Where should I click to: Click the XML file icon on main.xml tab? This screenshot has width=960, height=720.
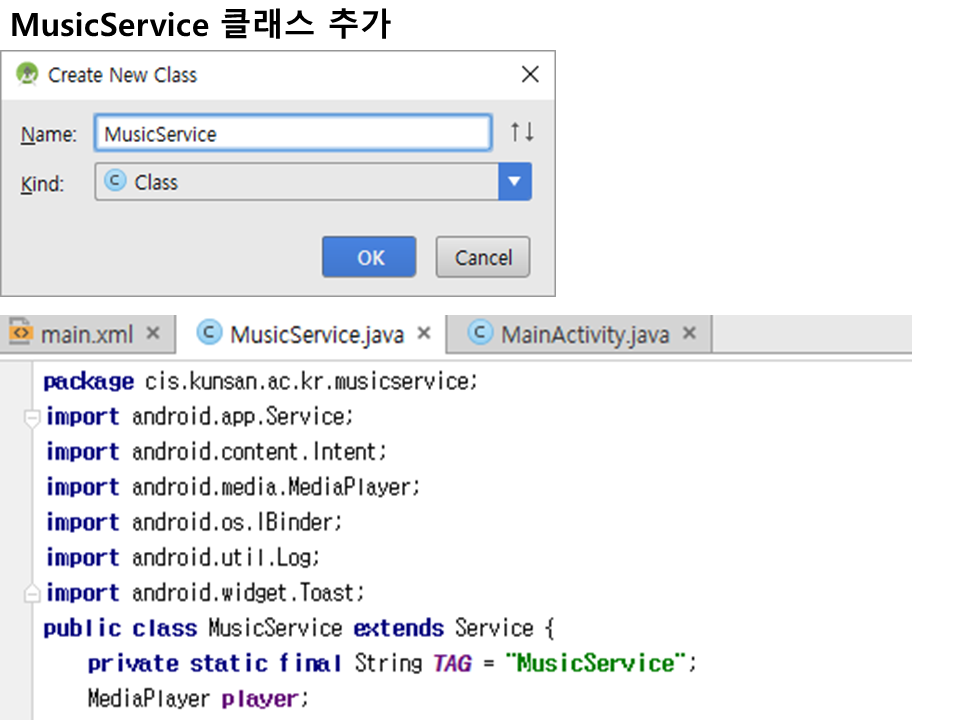[20, 333]
